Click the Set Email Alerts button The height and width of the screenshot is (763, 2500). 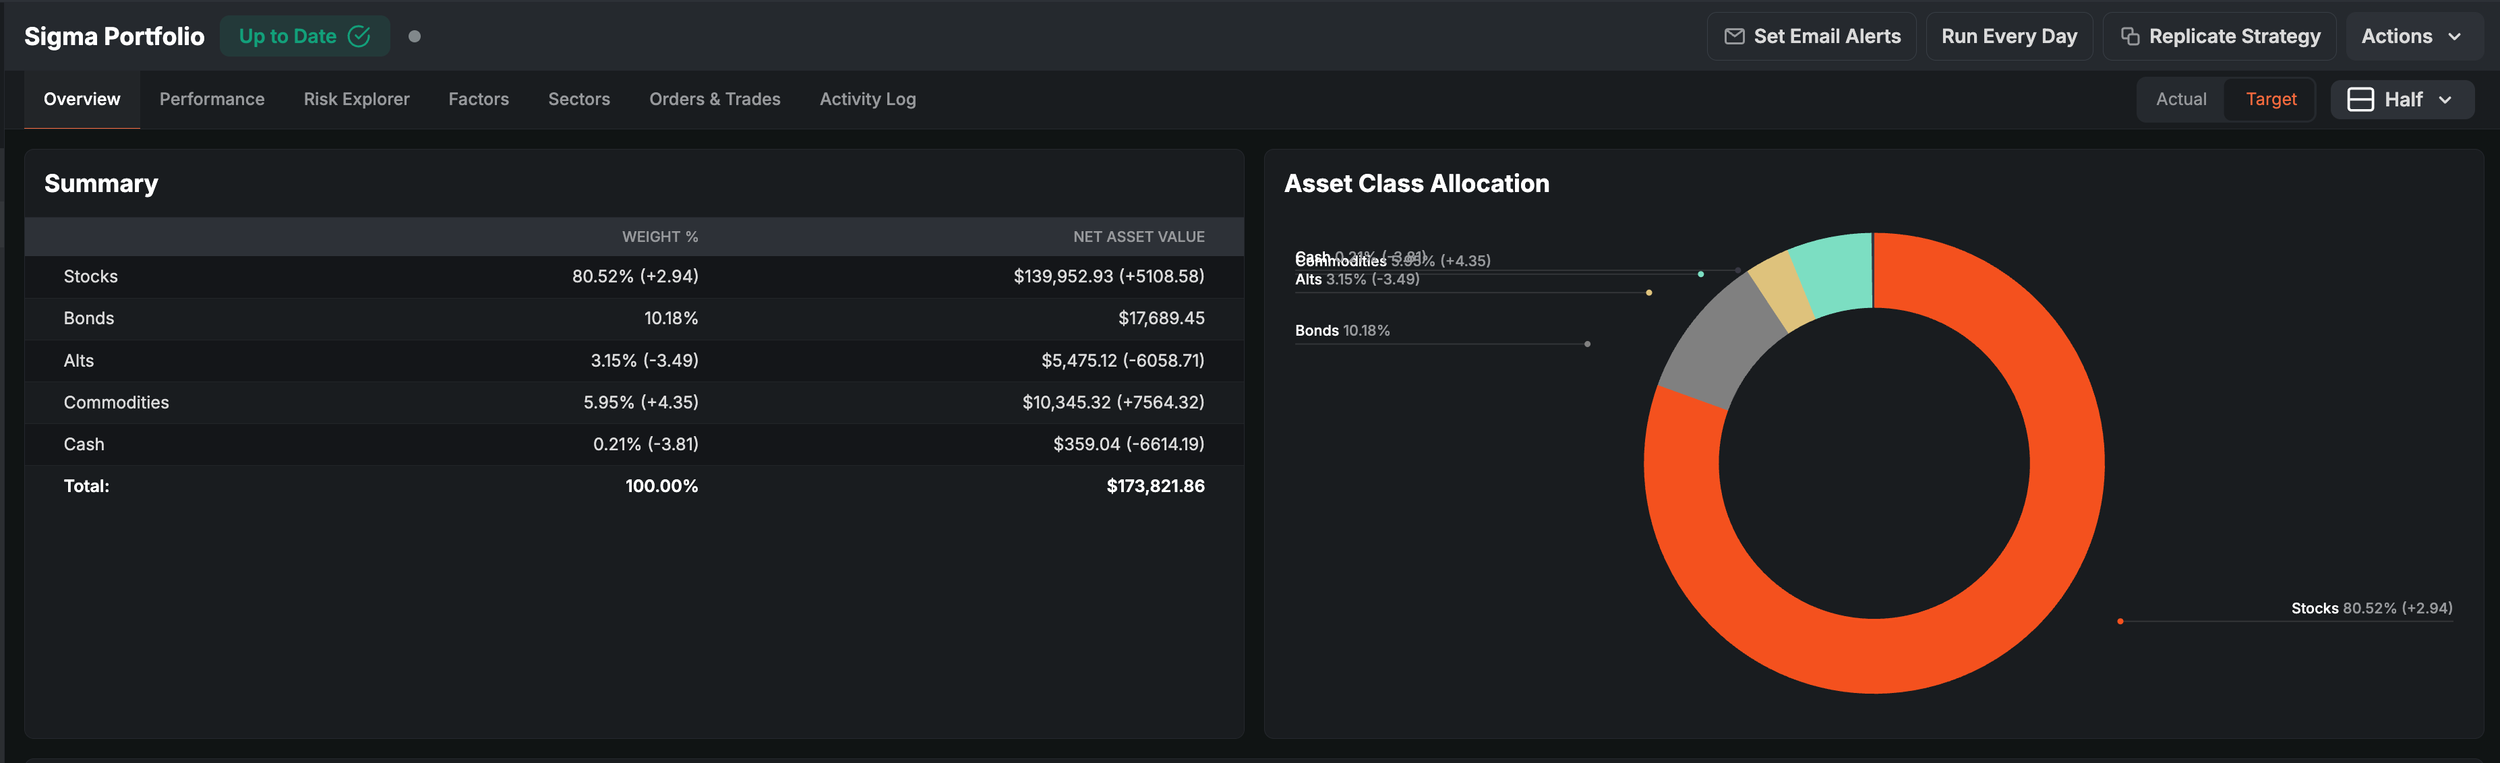(1811, 36)
